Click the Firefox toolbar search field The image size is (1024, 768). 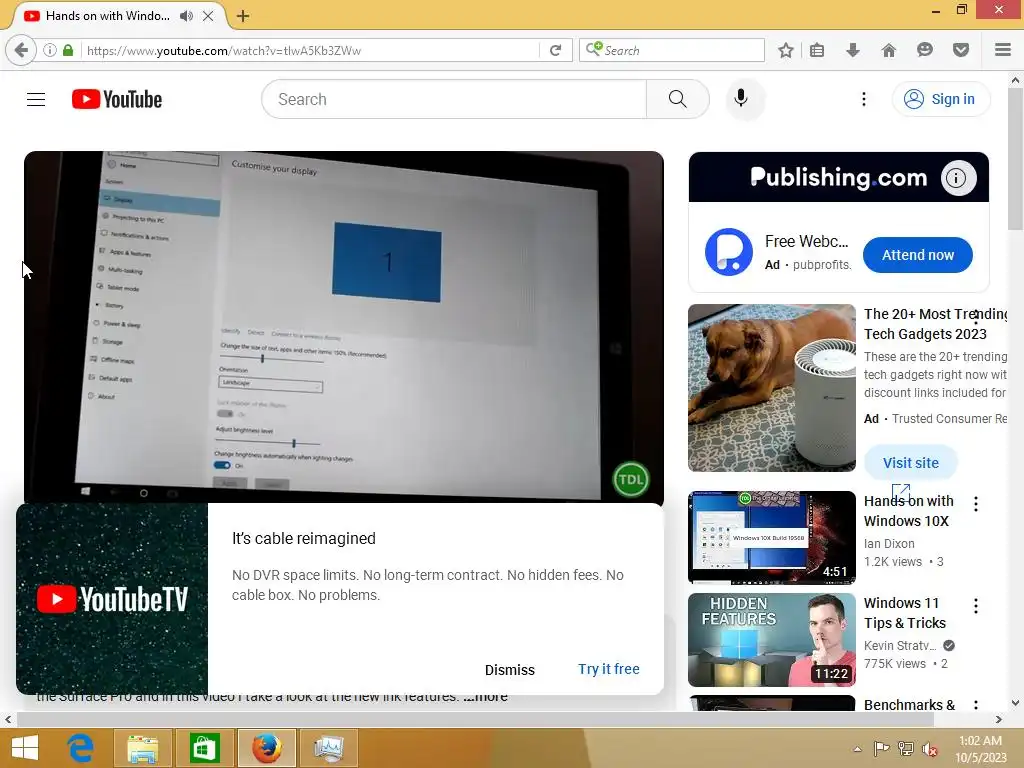(x=671, y=50)
